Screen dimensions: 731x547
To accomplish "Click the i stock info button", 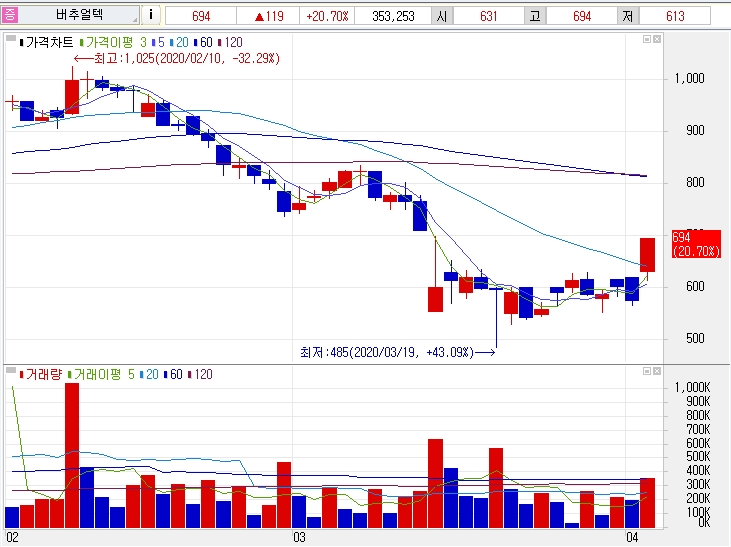I will coord(151,14).
